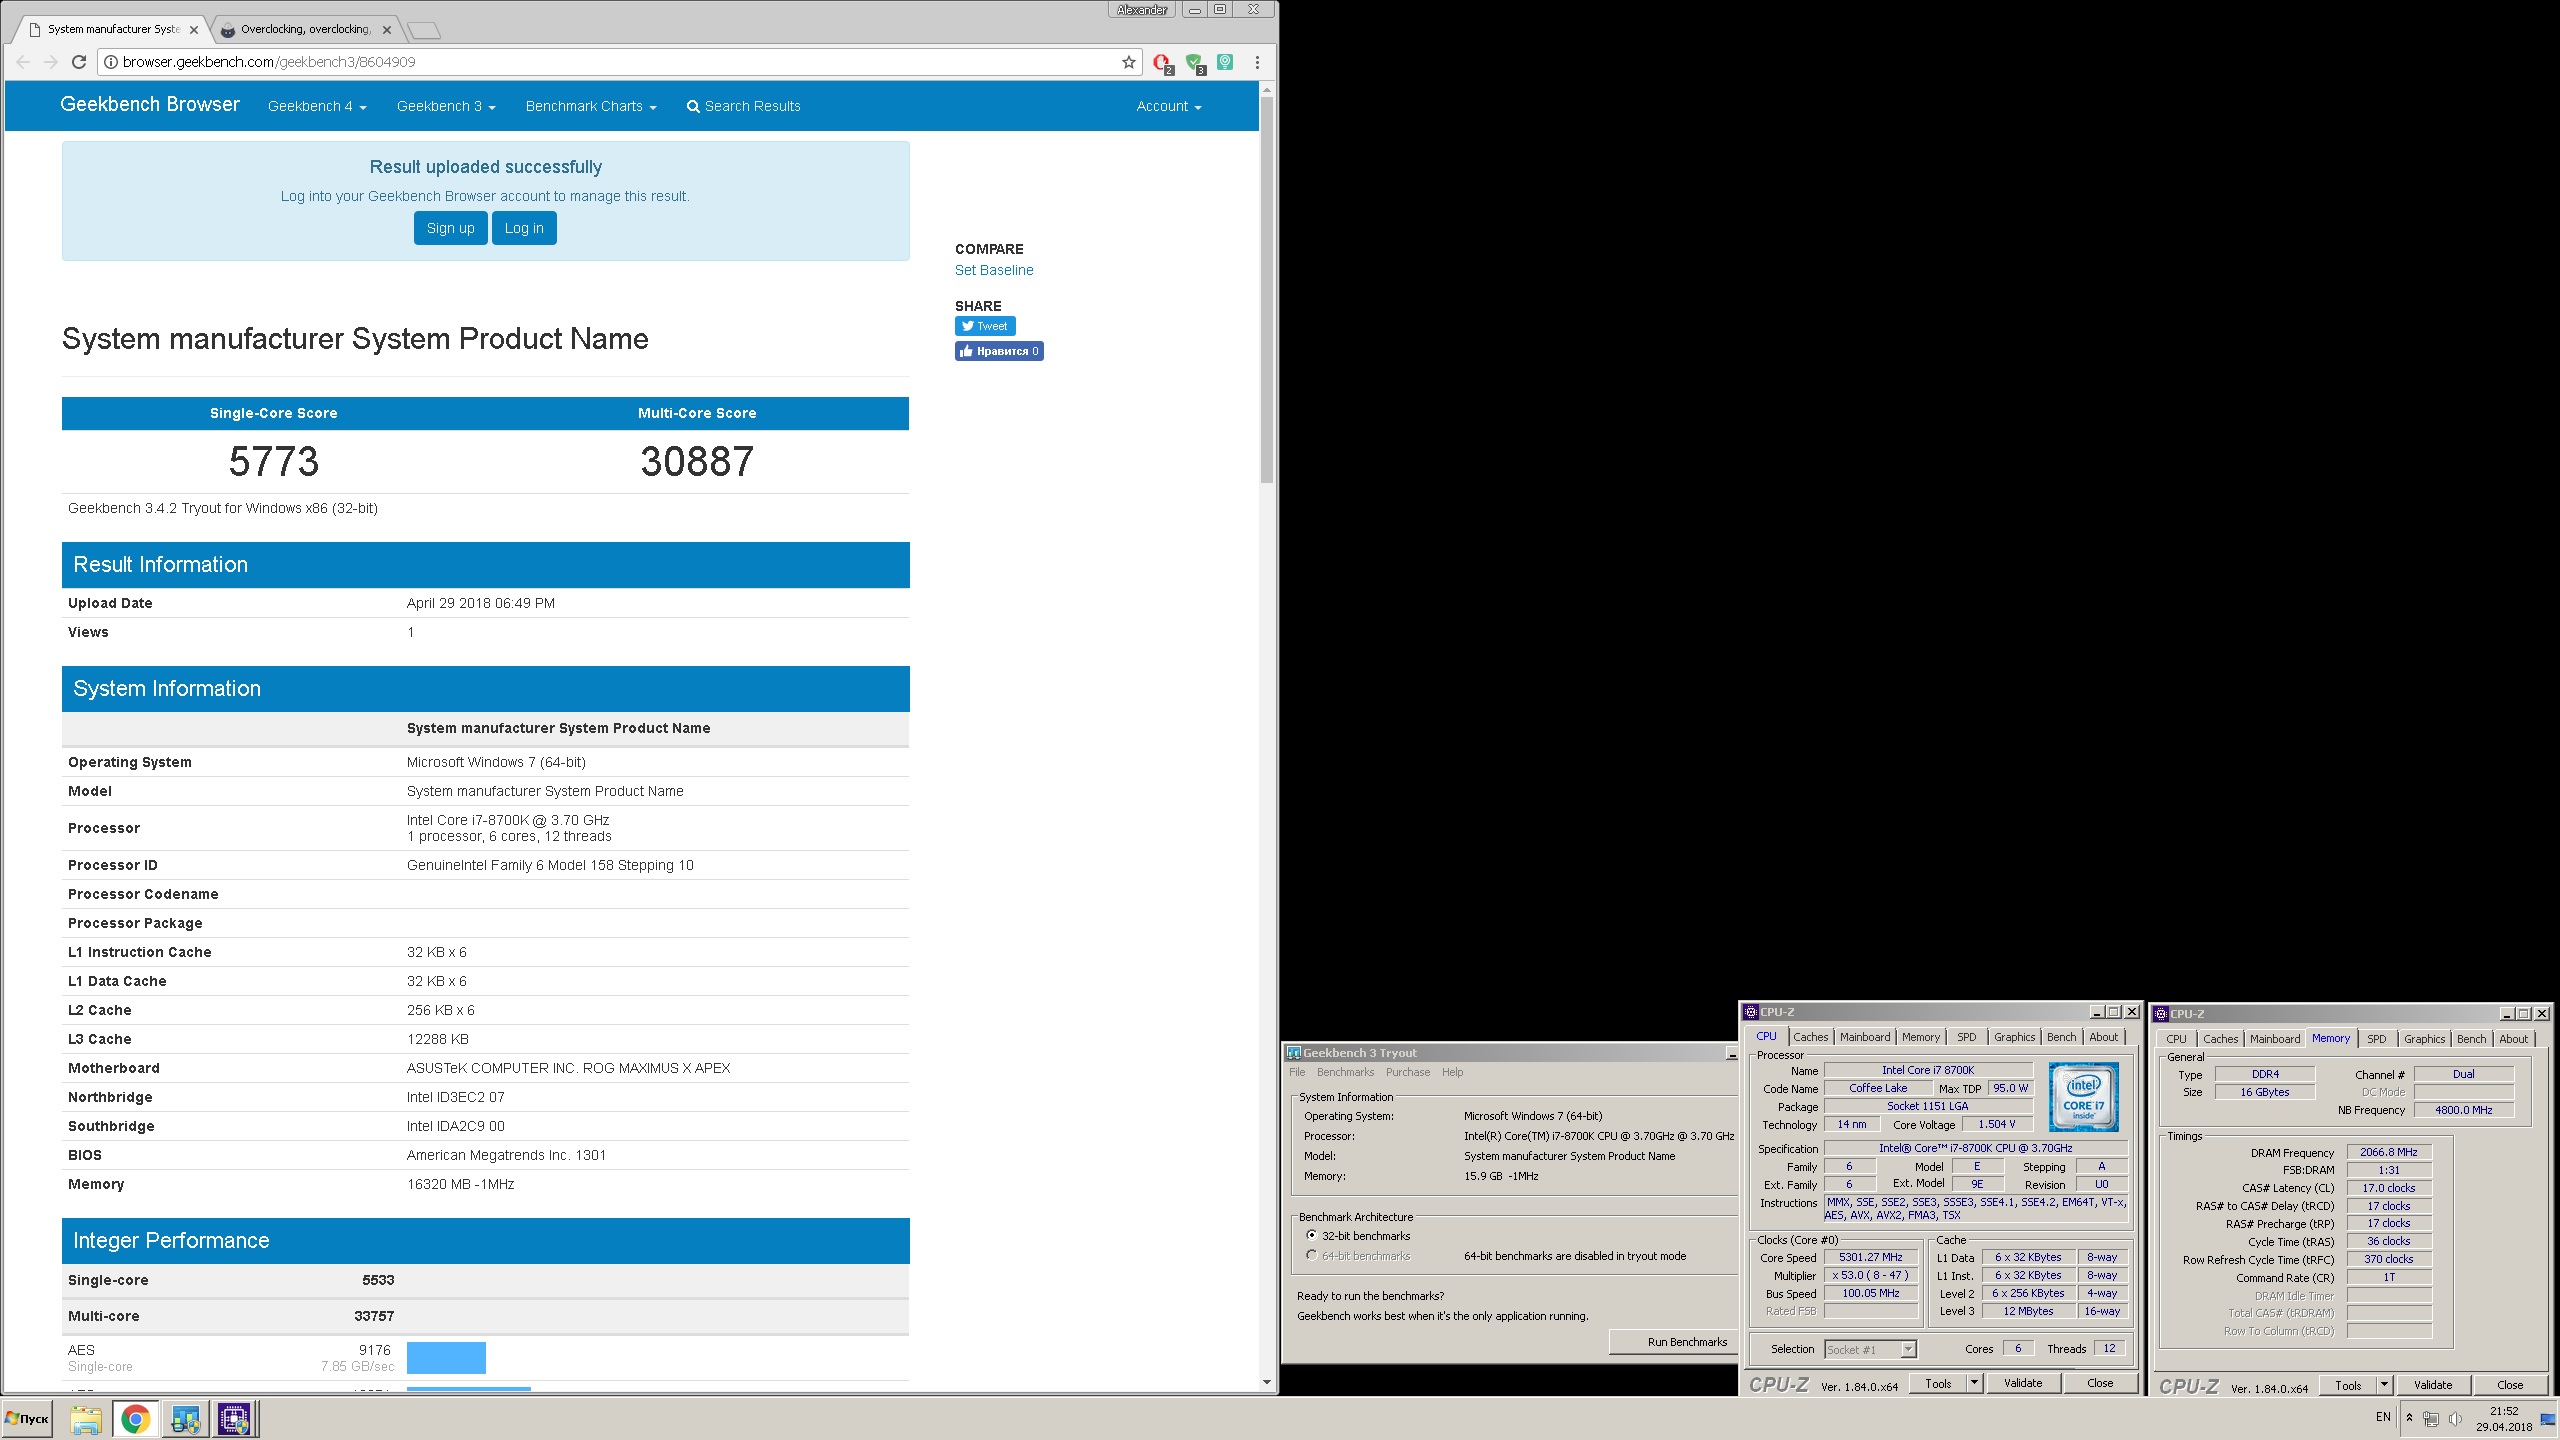This screenshot has height=1440, width=2560.
Task: Expand the Account dropdown menu
Action: (1169, 106)
